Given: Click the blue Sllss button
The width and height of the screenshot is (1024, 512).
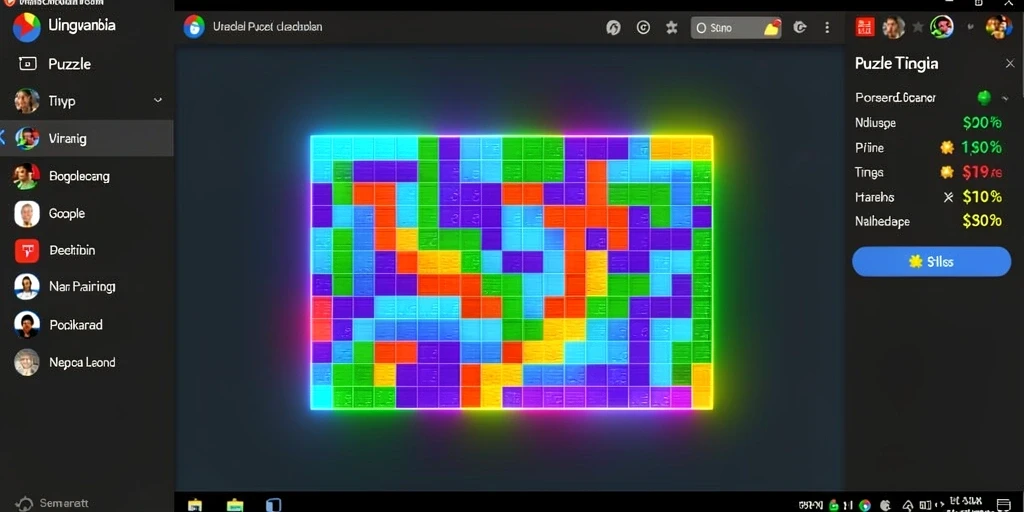Looking at the screenshot, I should coord(931,262).
